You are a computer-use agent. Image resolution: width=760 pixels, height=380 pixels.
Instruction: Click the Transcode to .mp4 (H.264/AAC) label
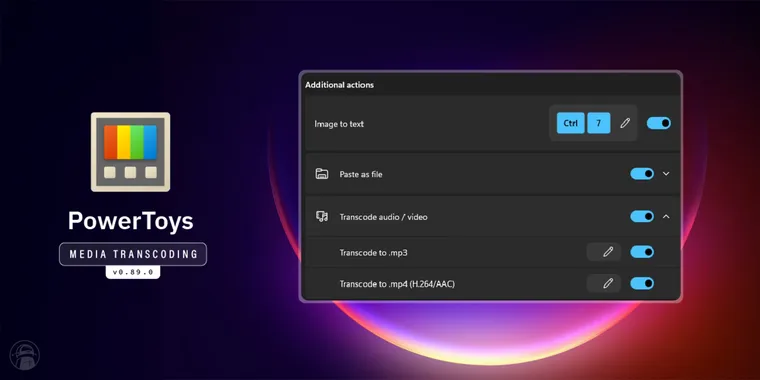pyautogui.click(x=397, y=284)
